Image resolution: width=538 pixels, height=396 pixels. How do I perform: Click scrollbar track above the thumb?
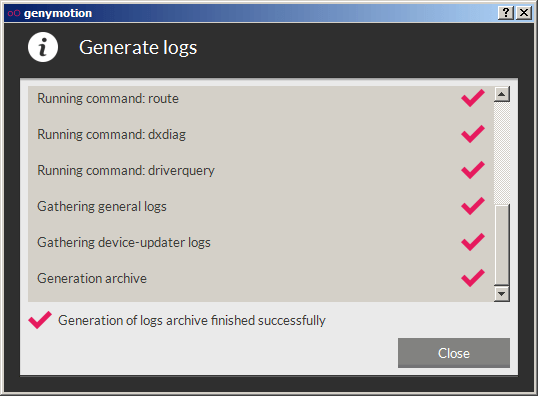pyautogui.click(x=502, y=153)
